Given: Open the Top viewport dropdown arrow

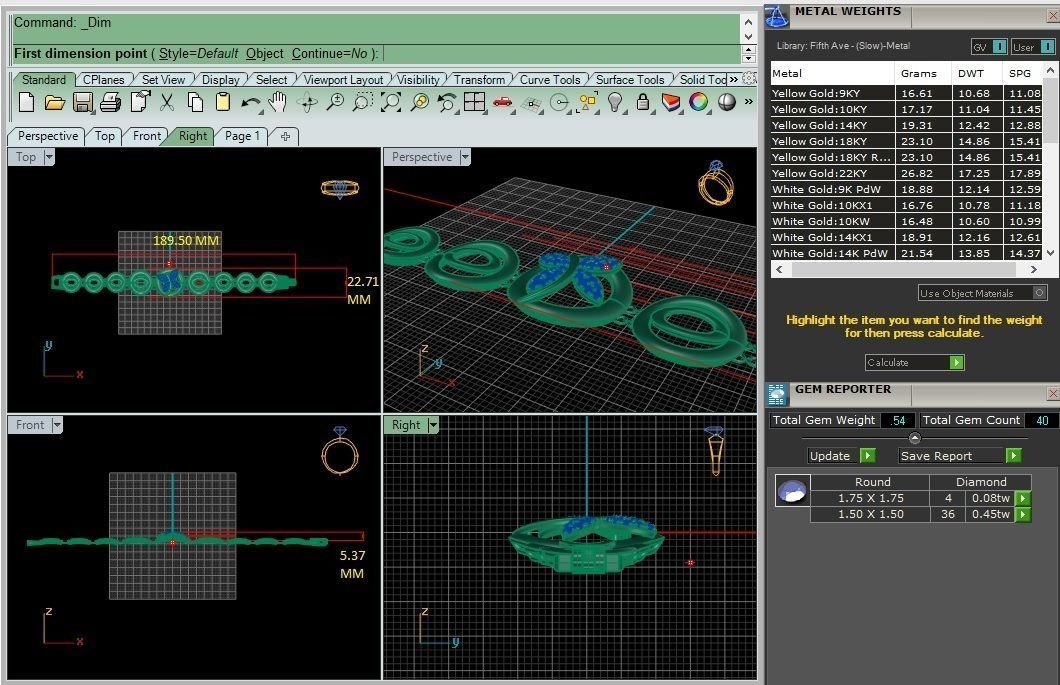Looking at the screenshot, I should point(49,158).
